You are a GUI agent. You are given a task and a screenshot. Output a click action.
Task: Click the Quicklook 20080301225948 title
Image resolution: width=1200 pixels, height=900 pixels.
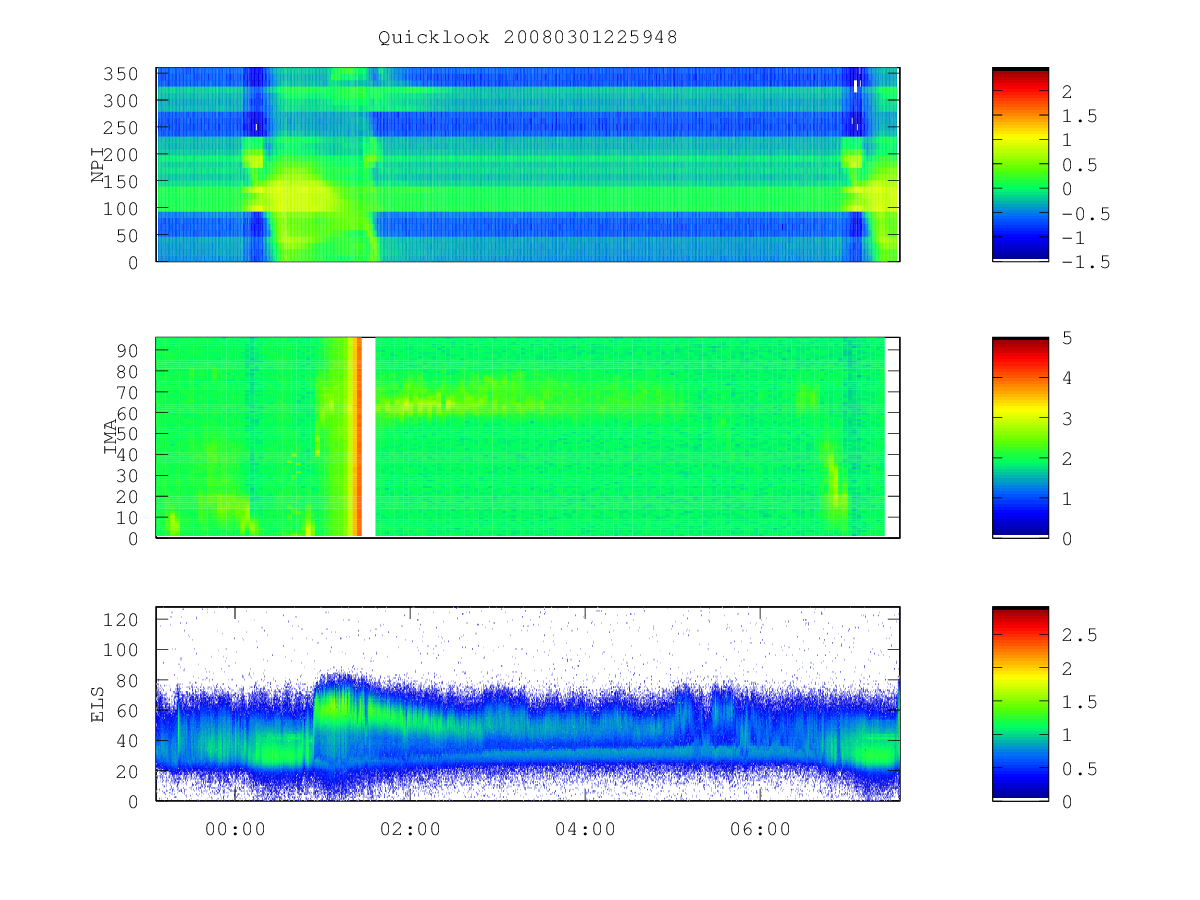pos(528,38)
